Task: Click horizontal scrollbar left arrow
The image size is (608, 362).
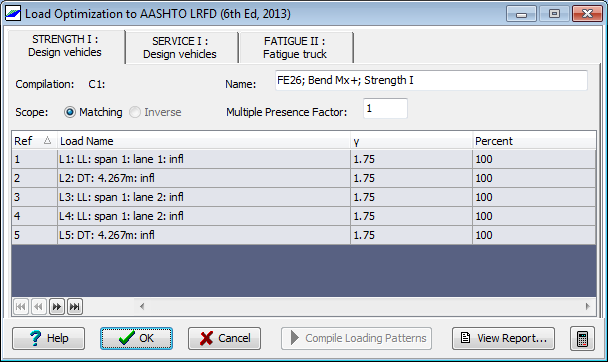Action: coord(142,307)
